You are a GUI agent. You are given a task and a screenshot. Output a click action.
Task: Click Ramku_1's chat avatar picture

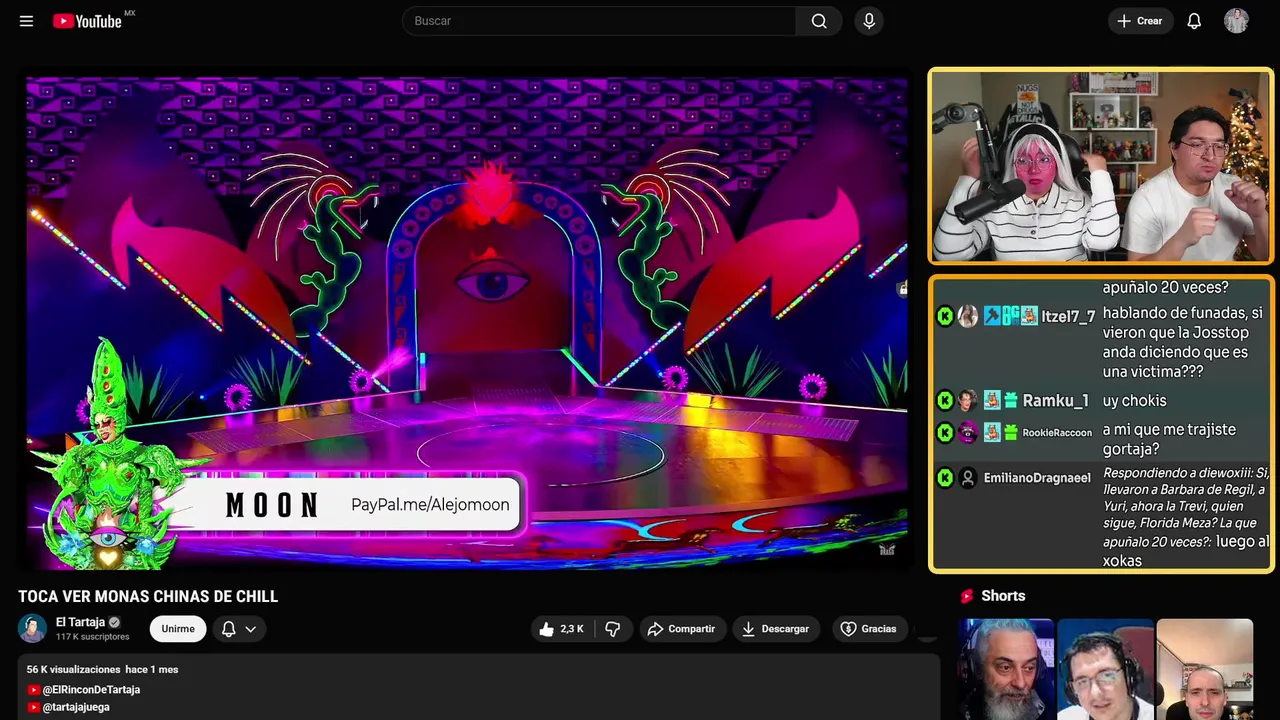click(967, 401)
